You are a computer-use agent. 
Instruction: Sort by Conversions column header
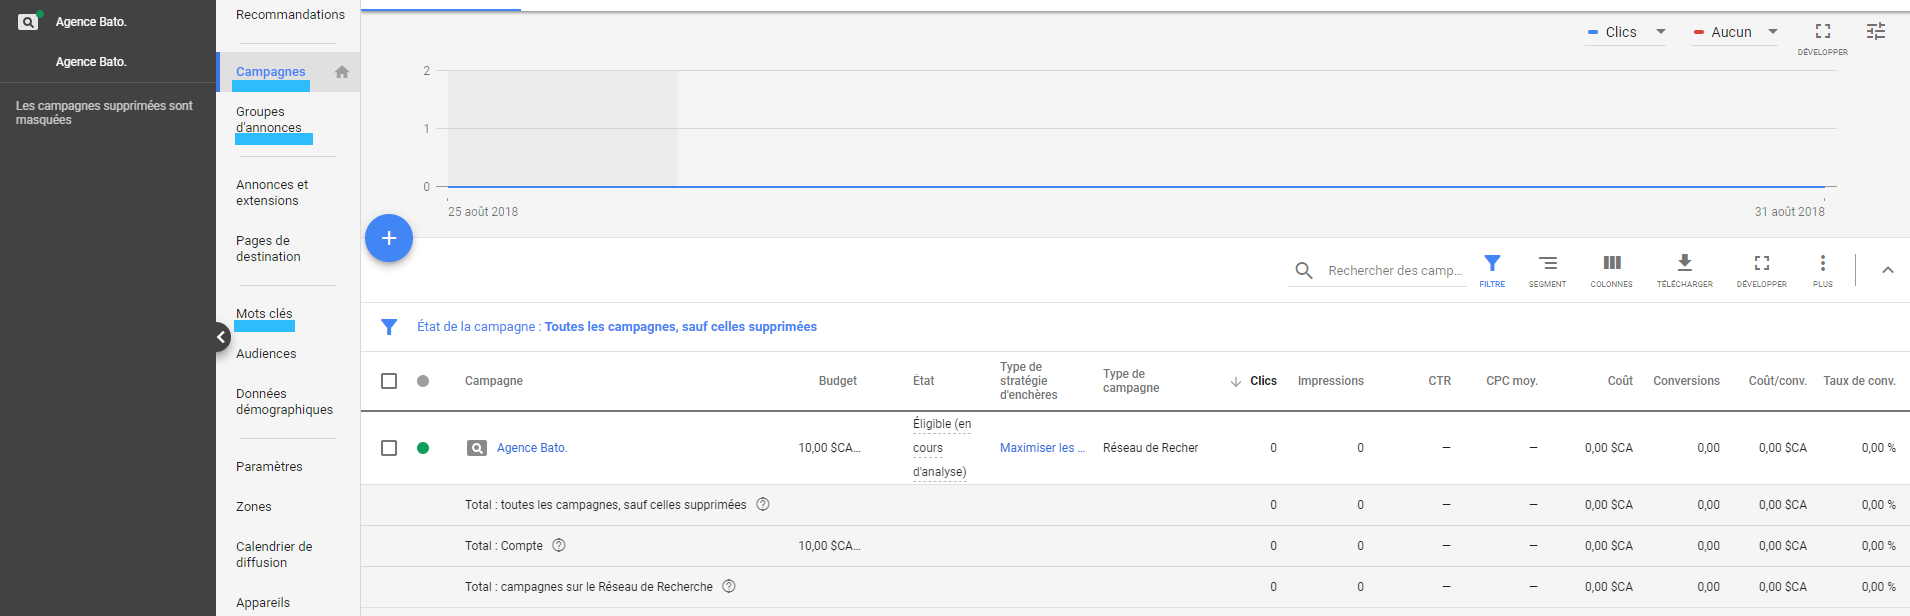1686,381
